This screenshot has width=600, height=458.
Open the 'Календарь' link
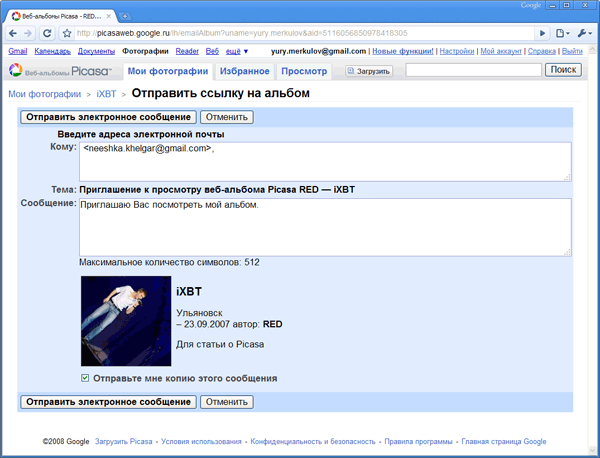52,51
